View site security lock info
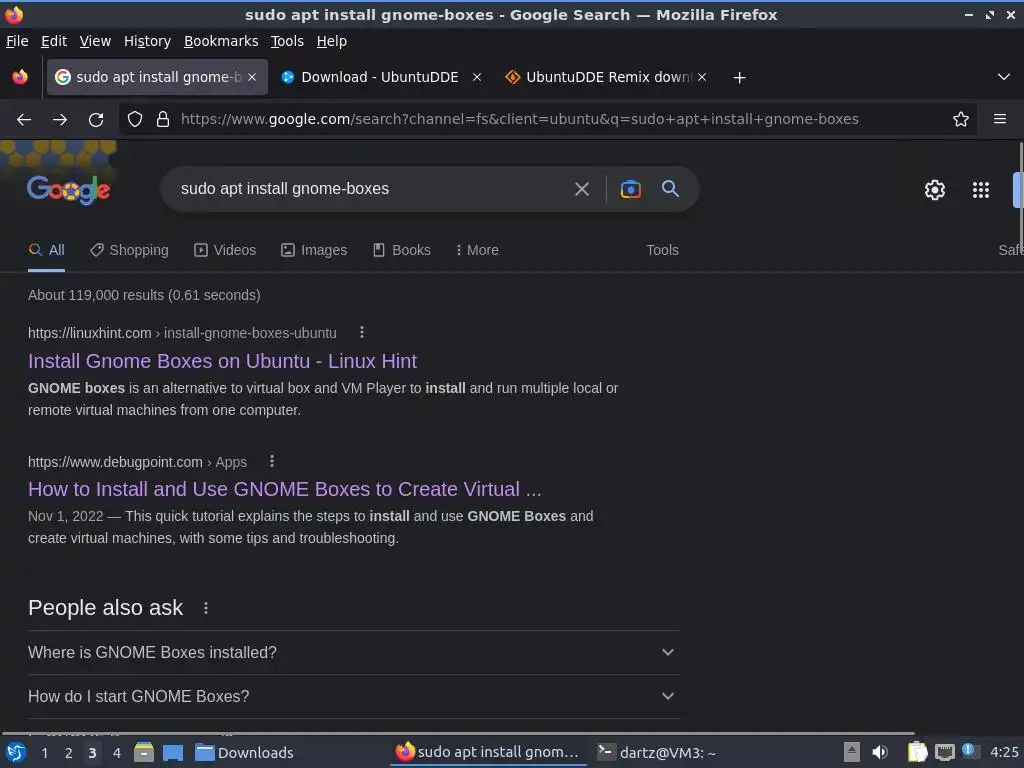This screenshot has height=768, width=1024. 163,120
